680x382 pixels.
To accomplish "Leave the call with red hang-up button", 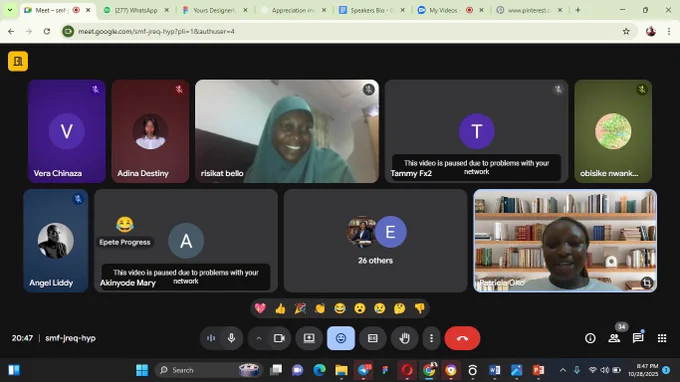I will pos(462,338).
